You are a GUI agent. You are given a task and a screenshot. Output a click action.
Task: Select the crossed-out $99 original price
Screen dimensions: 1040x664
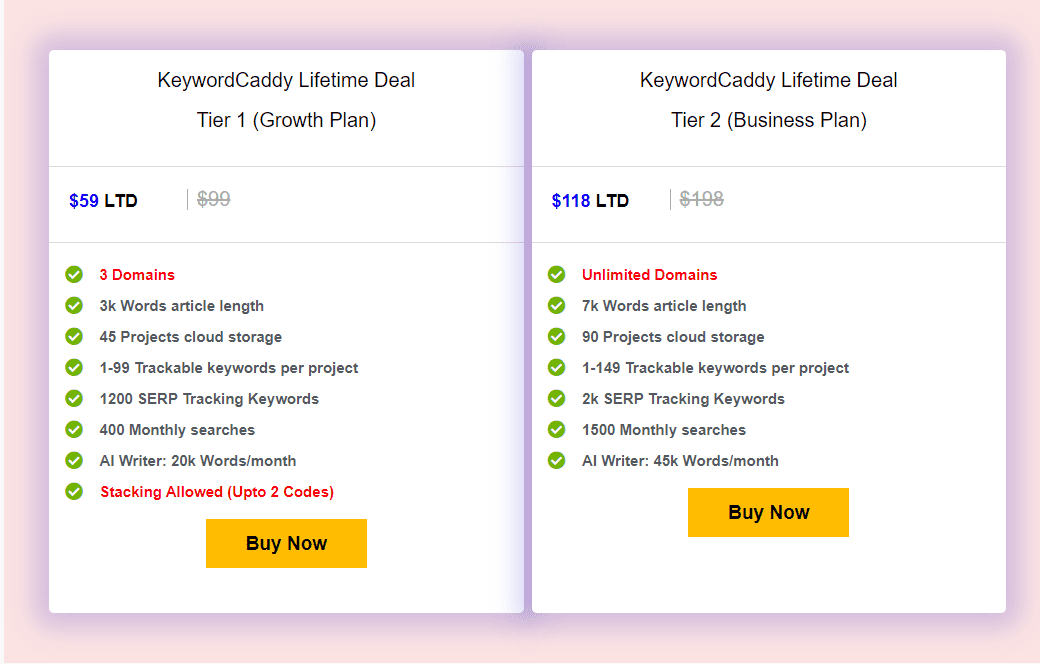click(212, 199)
